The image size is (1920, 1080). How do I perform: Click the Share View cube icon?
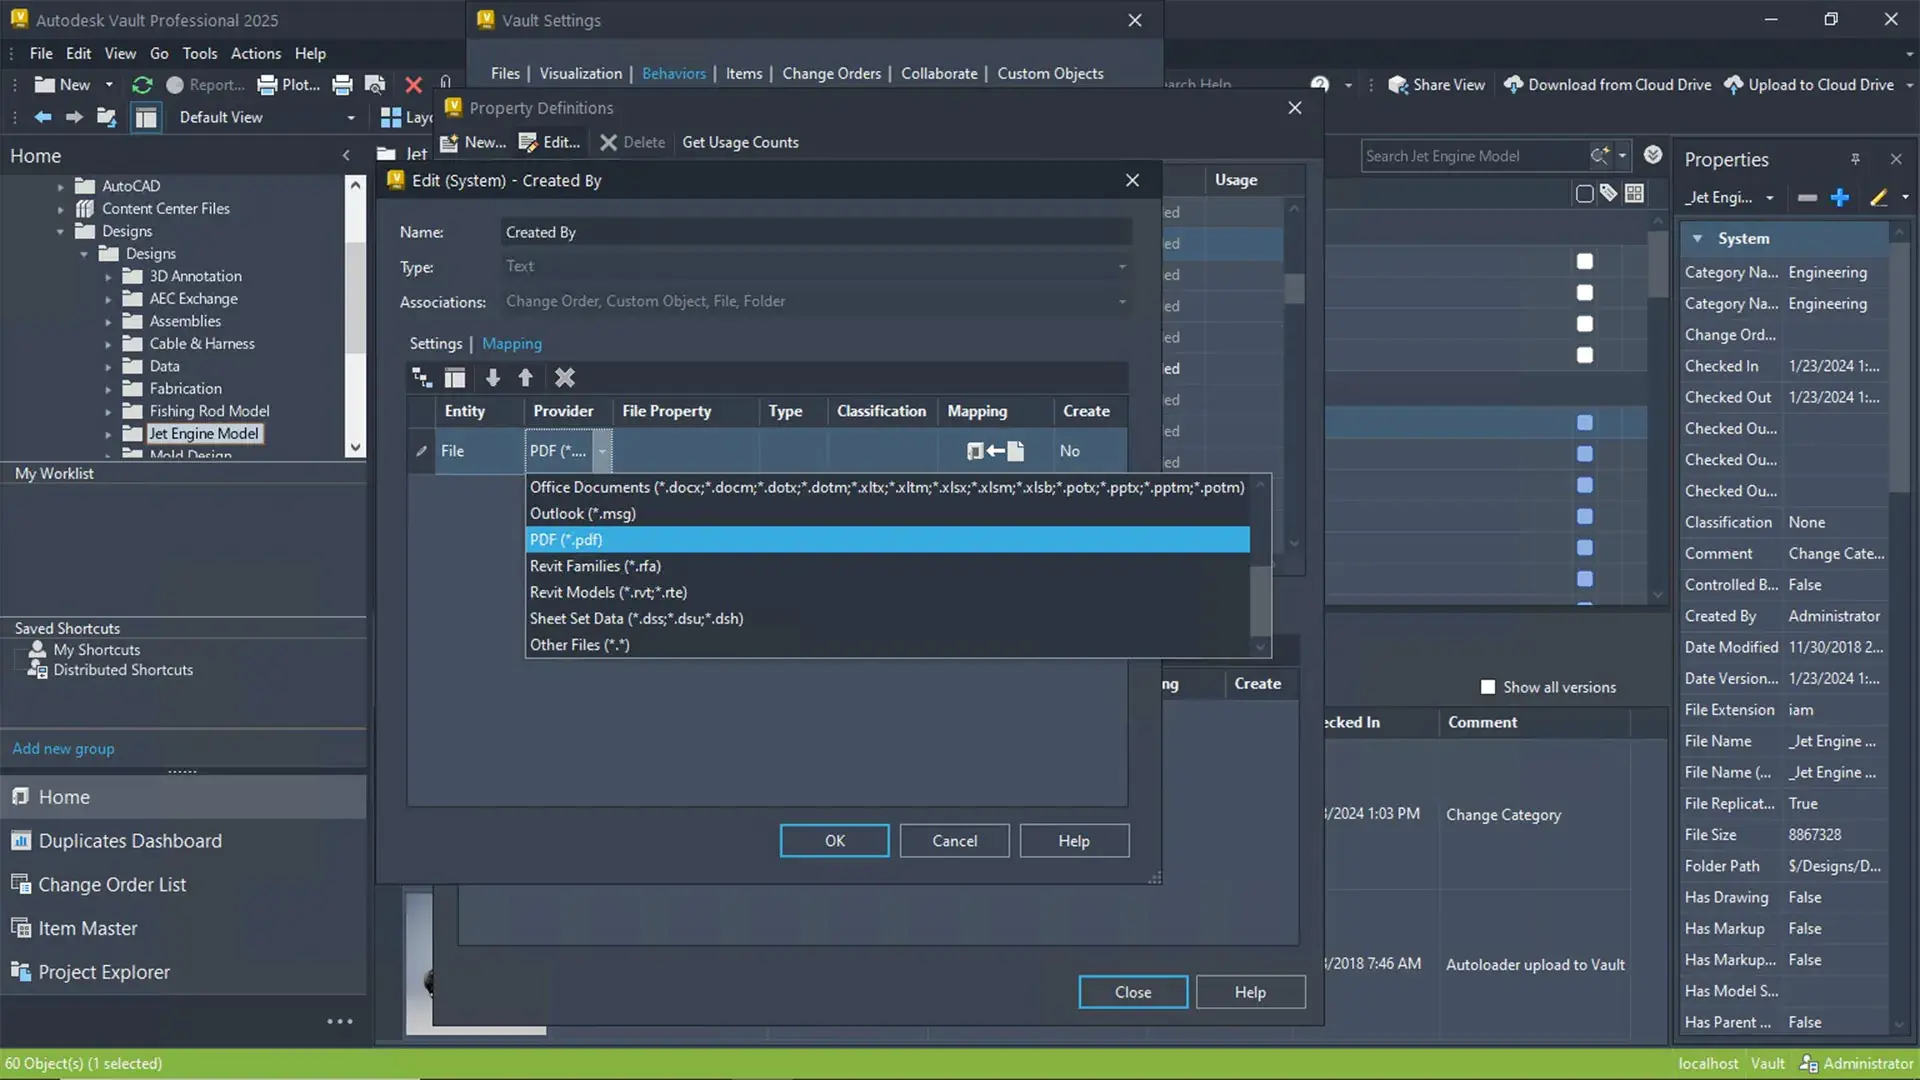coord(1398,85)
